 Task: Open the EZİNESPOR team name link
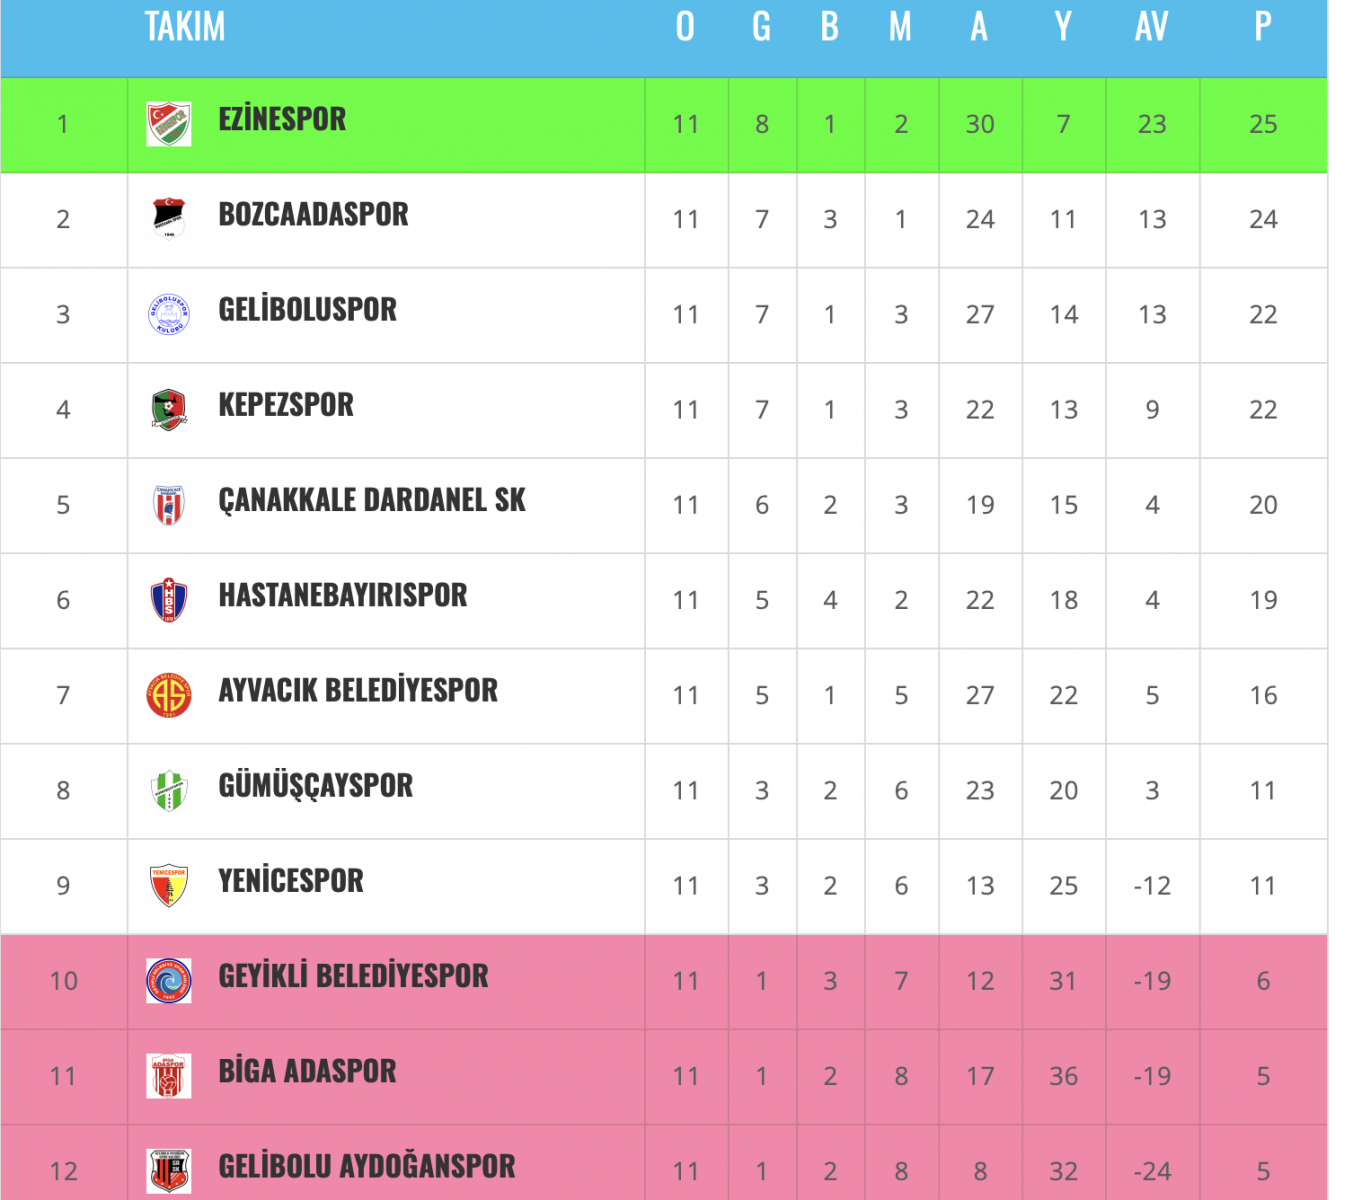point(282,119)
